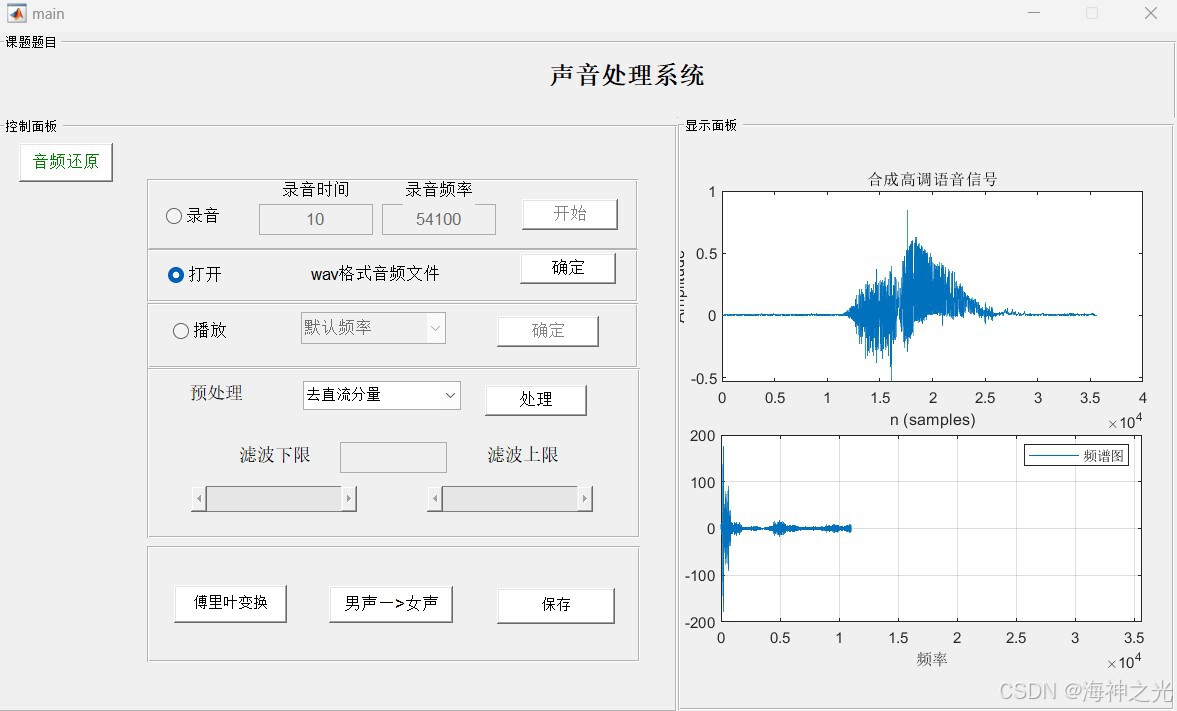Click the 保存 button
This screenshot has height=711, width=1177.
pos(555,605)
